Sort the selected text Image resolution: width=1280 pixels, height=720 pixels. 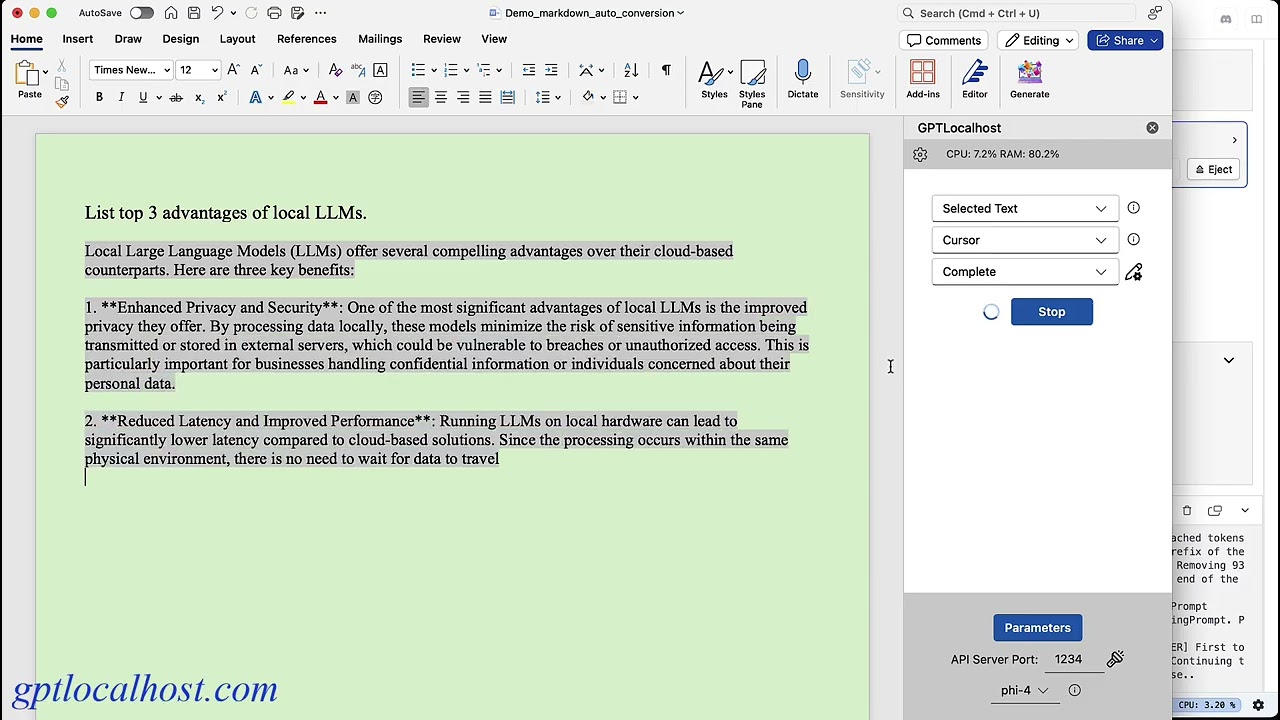631,70
